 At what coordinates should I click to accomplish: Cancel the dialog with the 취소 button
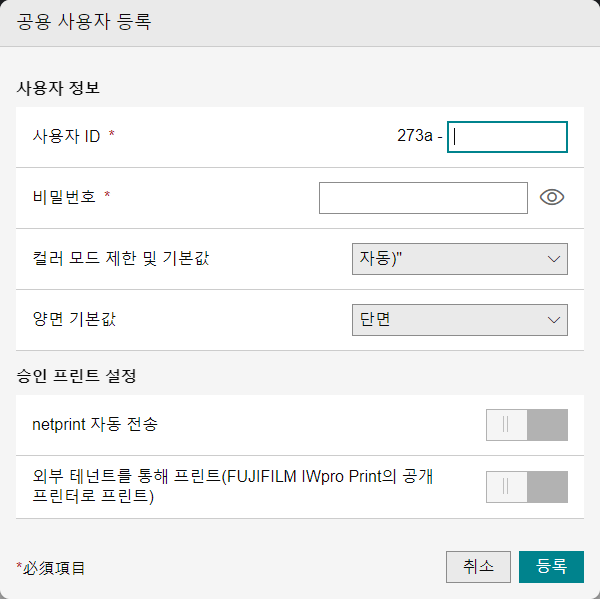click(478, 567)
